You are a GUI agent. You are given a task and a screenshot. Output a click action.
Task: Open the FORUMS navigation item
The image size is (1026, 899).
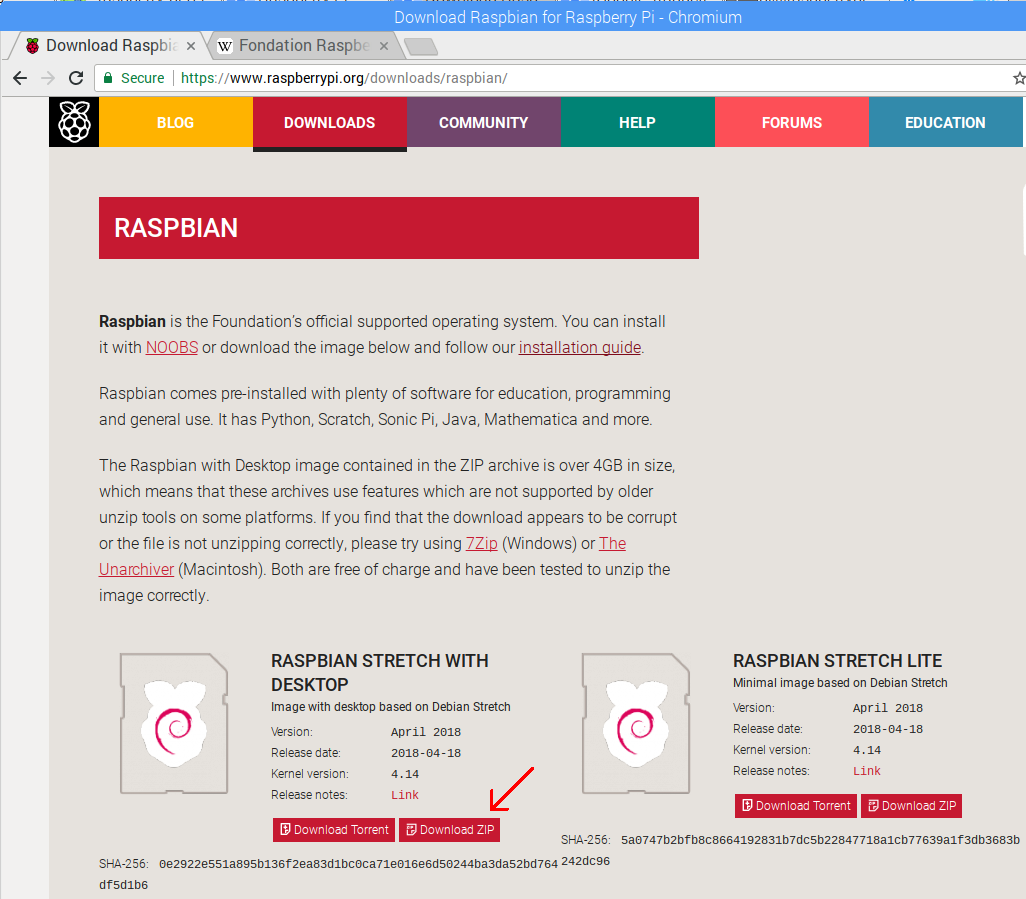pos(792,122)
